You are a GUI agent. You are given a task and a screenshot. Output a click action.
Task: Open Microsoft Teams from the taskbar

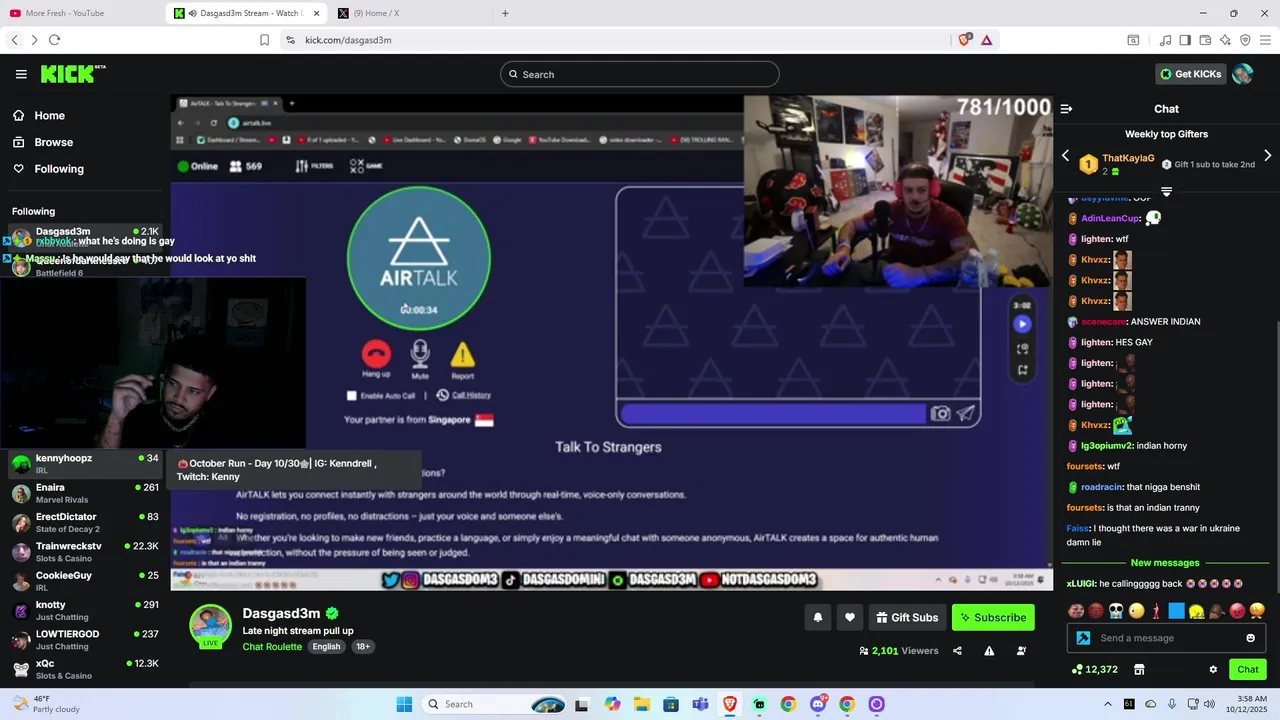pyautogui.click(x=701, y=704)
